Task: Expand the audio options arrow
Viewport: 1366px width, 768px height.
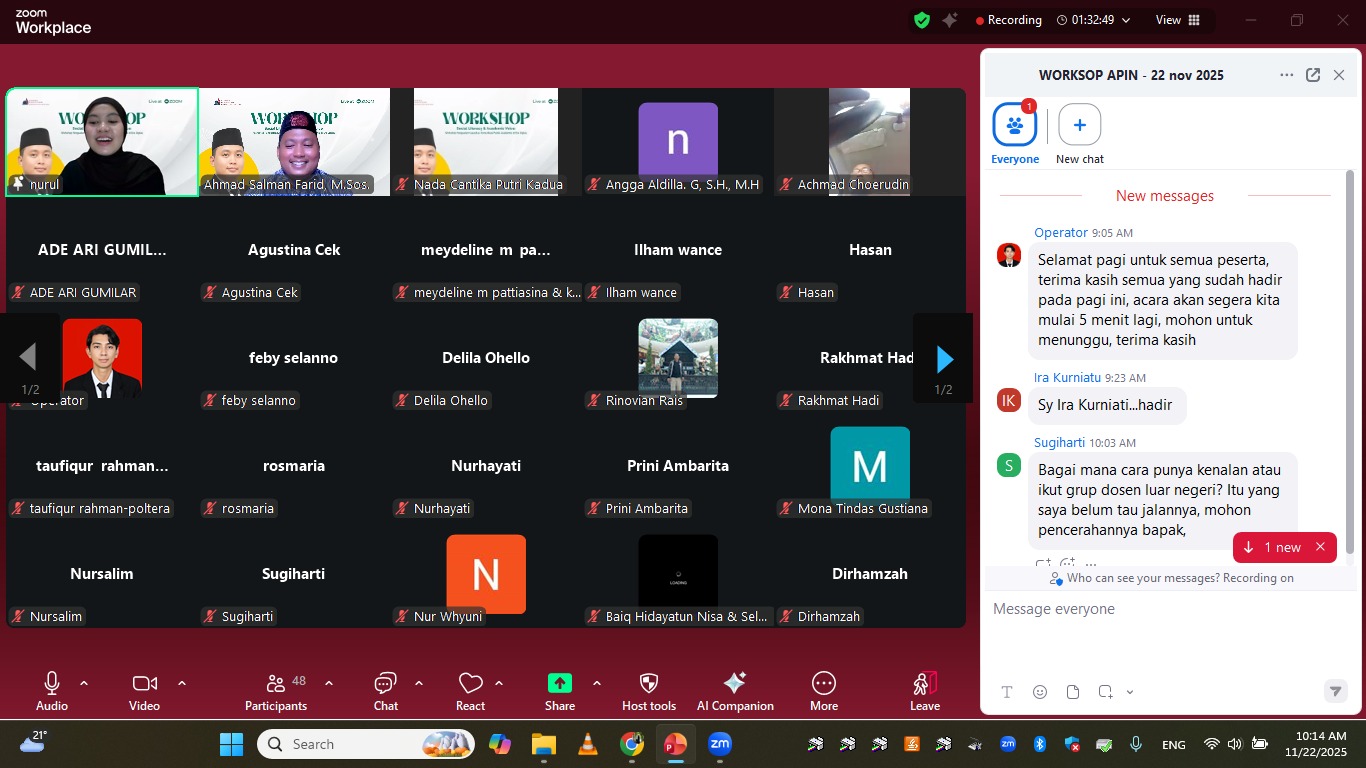Action: click(x=84, y=683)
